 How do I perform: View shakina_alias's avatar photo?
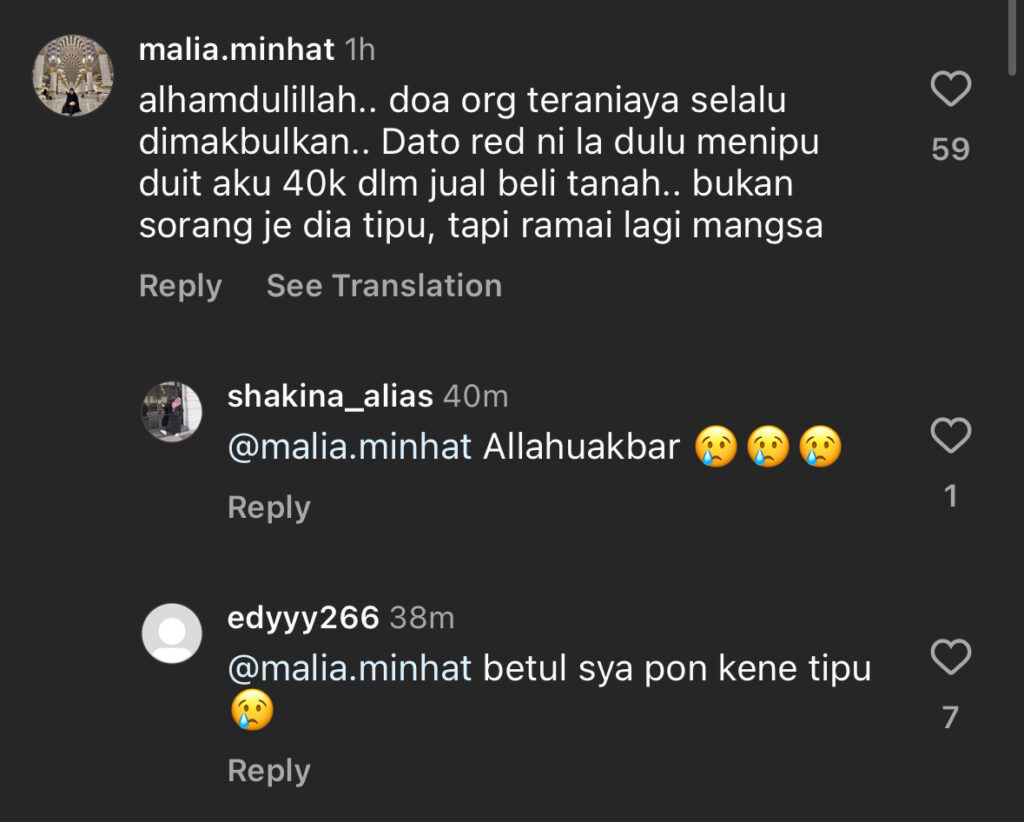(x=172, y=412)
